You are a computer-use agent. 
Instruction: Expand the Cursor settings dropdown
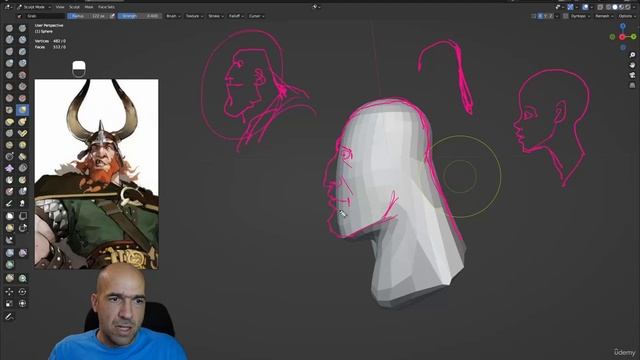256,16
